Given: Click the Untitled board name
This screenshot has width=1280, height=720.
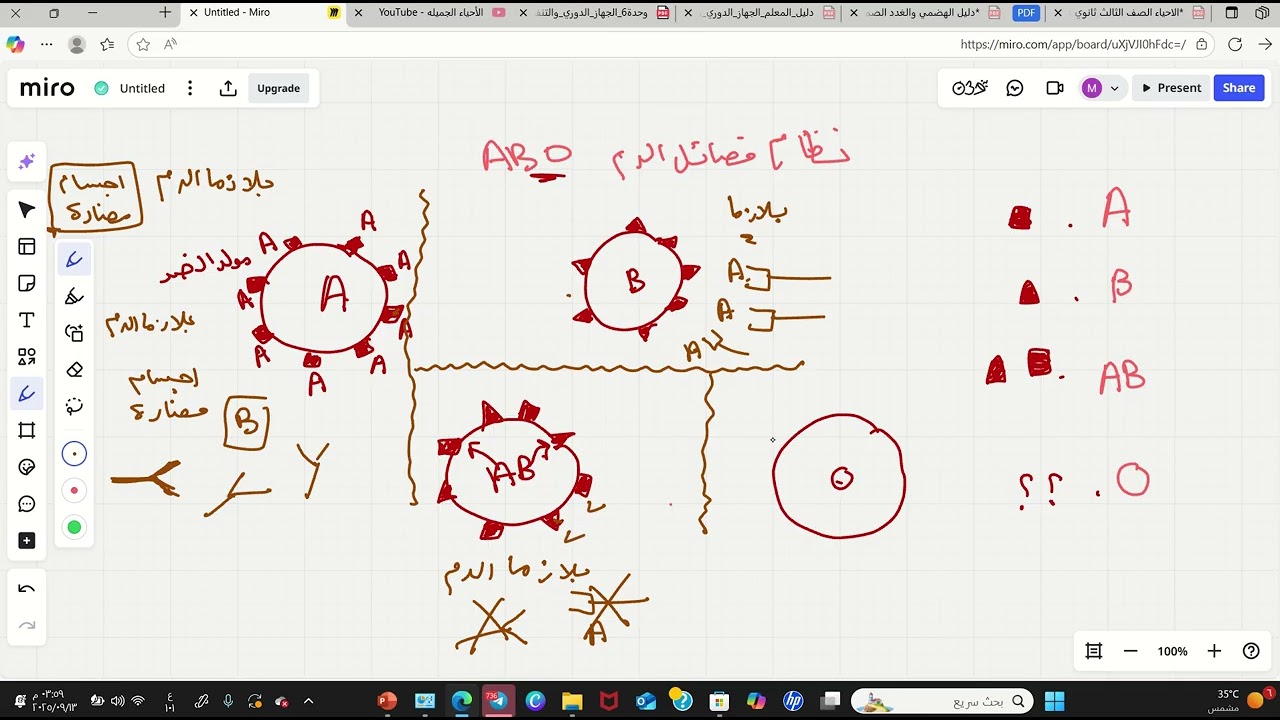Looking at the screenshot, I should coord(142,88).
